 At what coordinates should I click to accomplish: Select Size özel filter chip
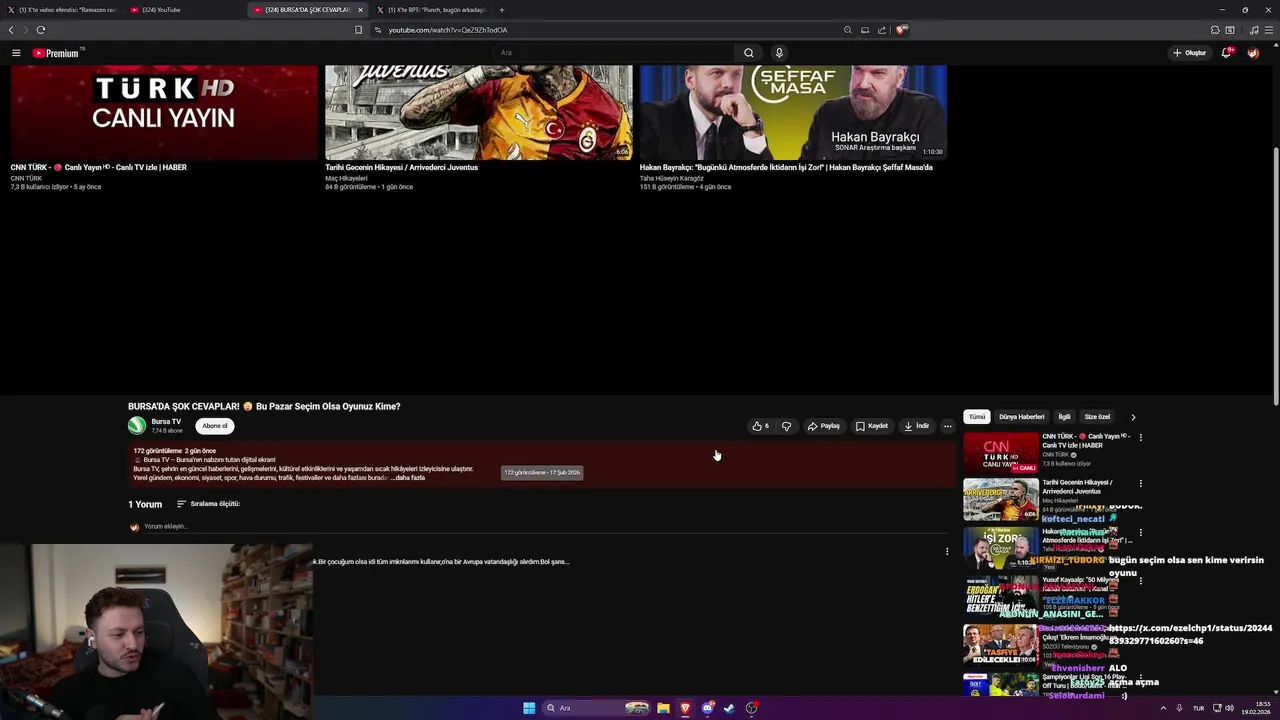1097,417
